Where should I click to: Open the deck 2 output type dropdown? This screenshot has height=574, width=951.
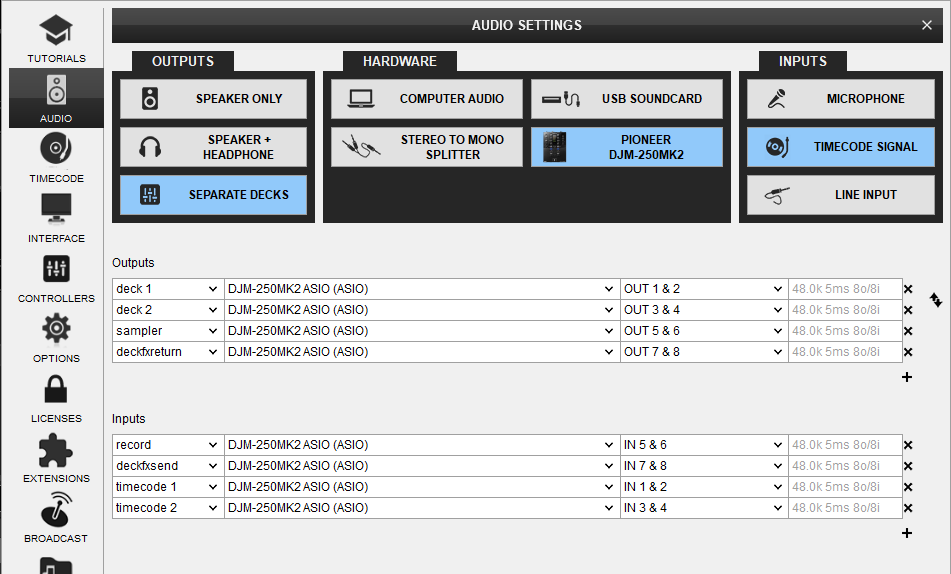[168, 310]
